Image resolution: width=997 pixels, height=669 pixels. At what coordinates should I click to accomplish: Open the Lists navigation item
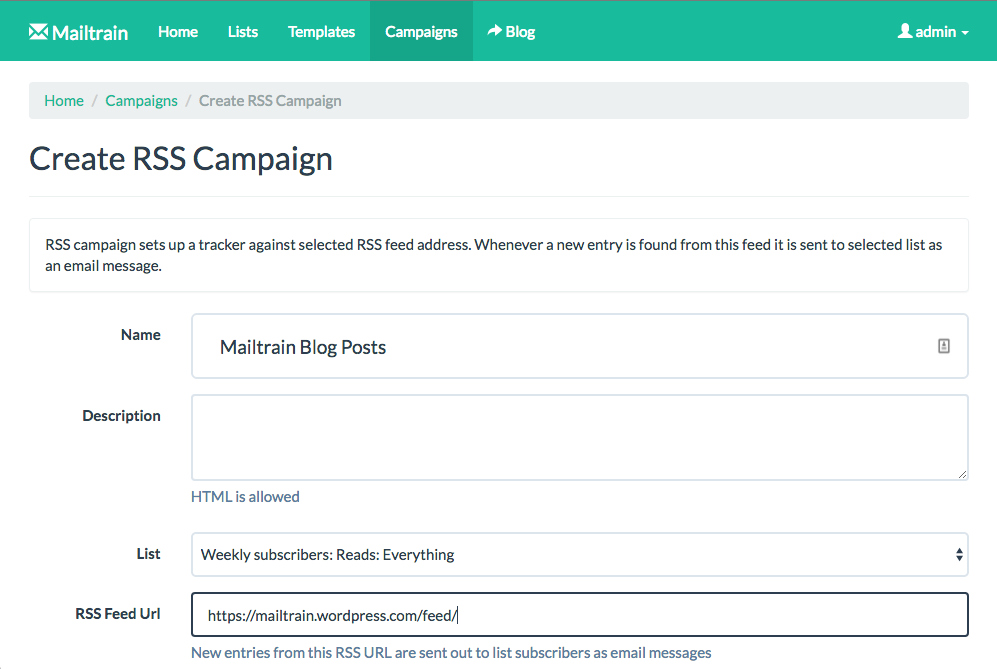tap(243, 31)
